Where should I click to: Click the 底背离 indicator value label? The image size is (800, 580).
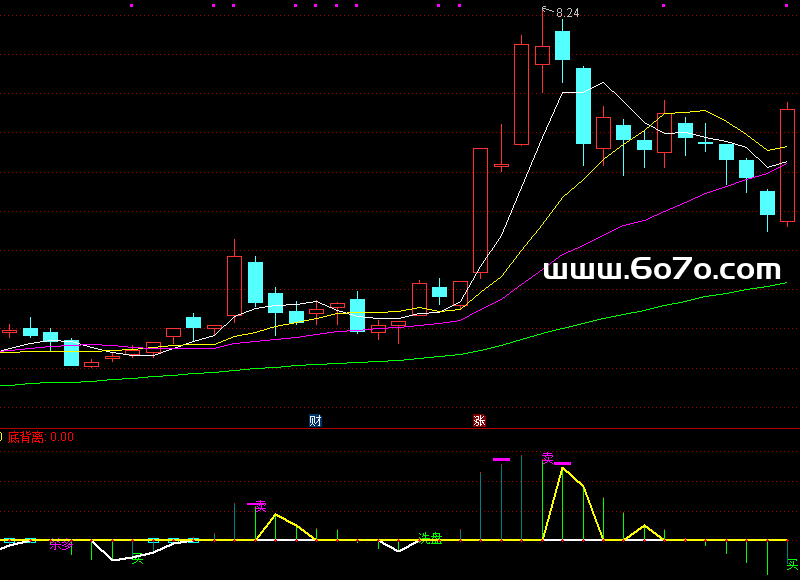(x=40, y=437)
